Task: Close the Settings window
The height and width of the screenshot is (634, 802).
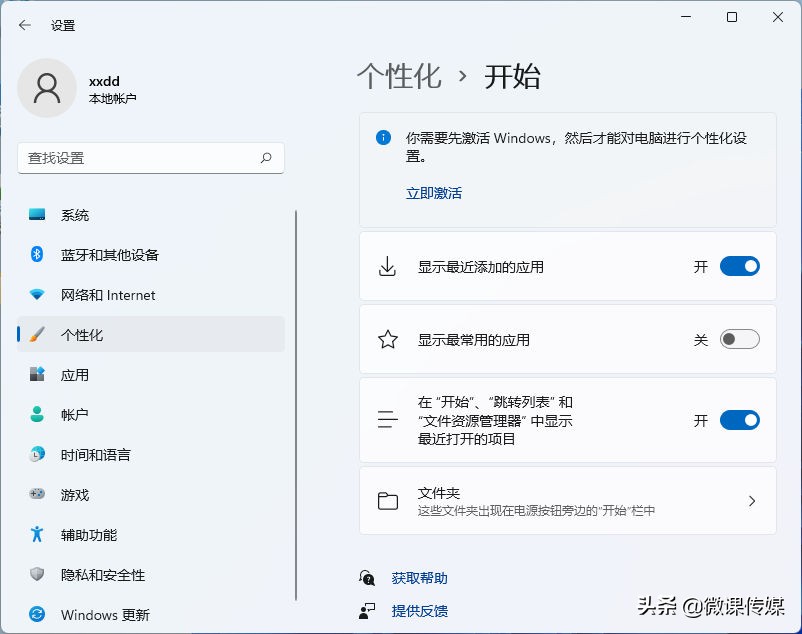Action: coord(778,17)
